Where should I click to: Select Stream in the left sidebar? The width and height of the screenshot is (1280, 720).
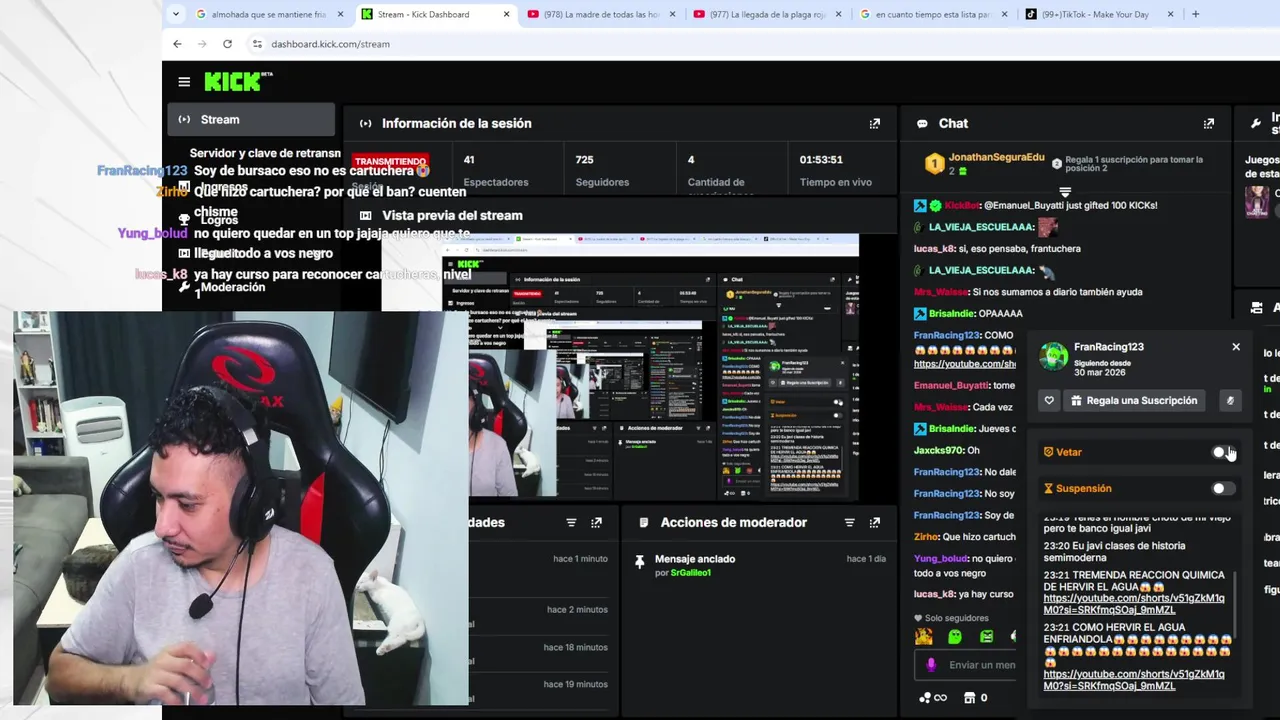[251, 119]
